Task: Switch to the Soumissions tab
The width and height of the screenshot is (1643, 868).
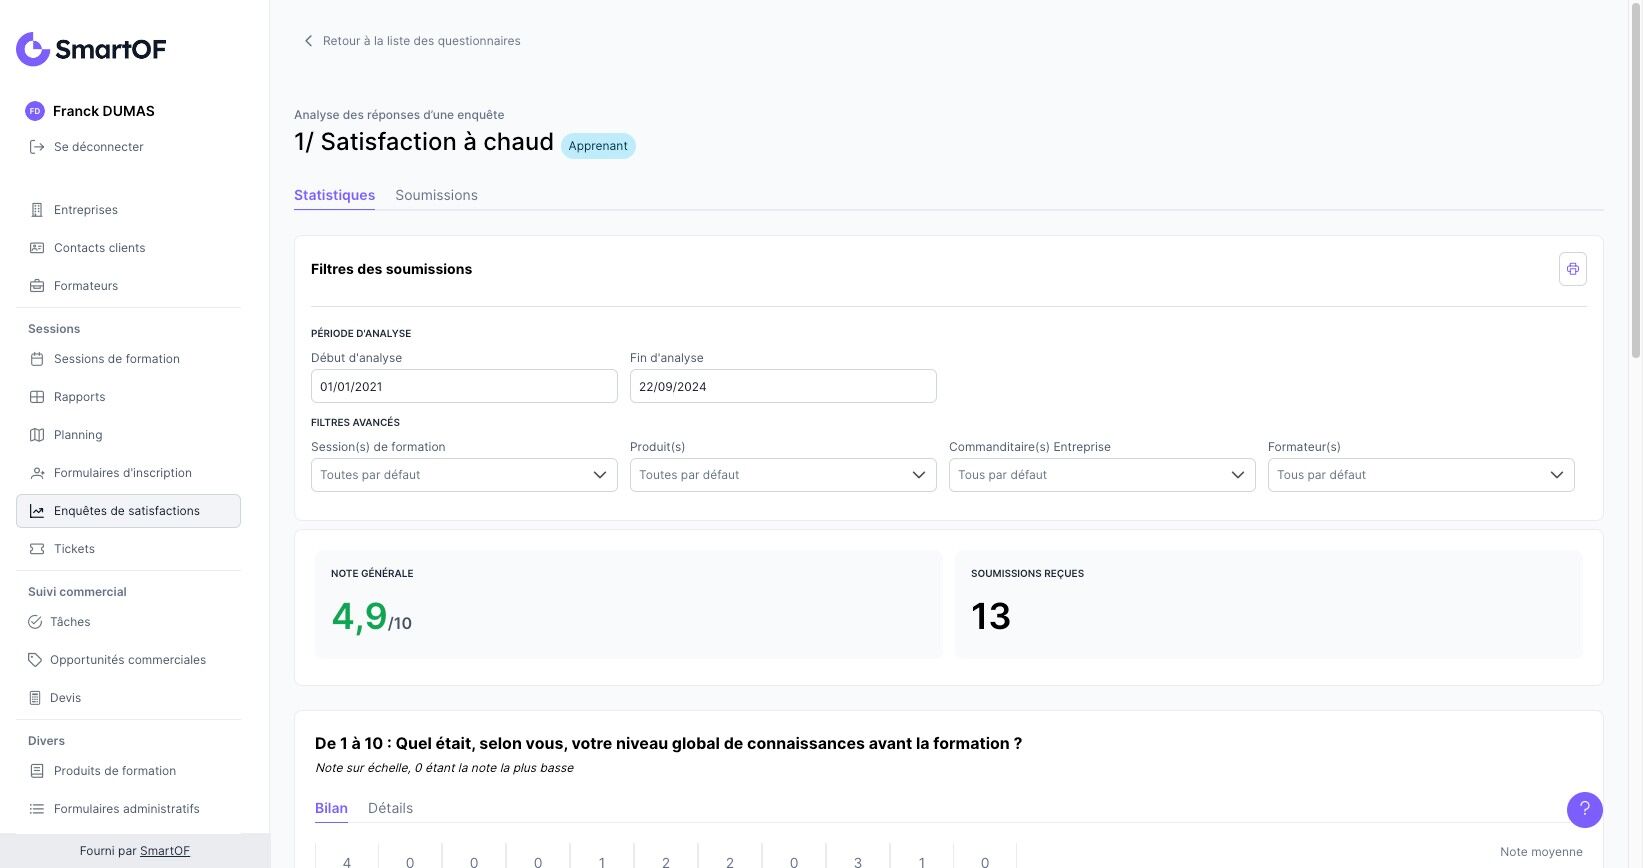Action: [x=436, y=195]
